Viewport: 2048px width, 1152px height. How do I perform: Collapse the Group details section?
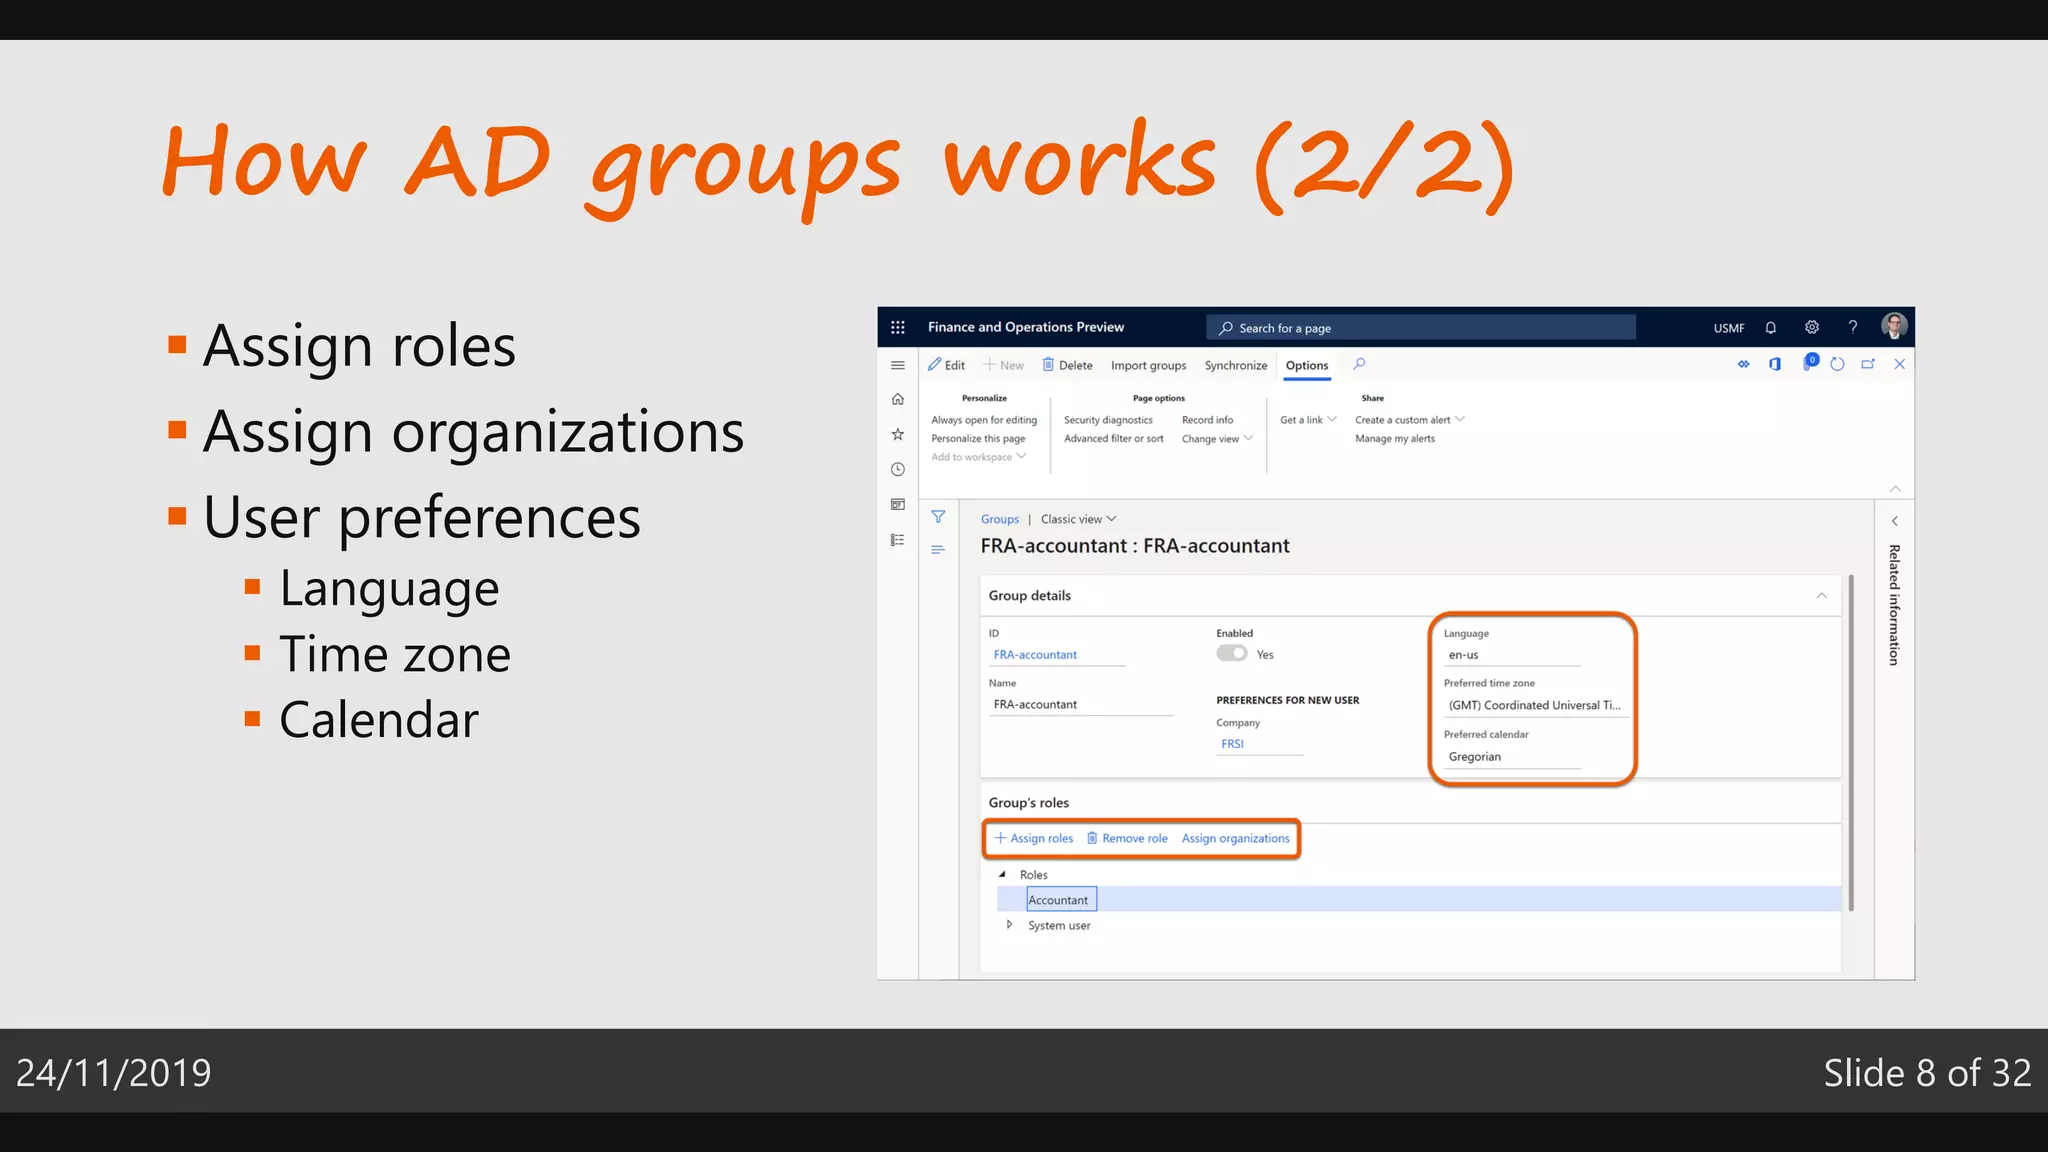[x=1821, y=595]
